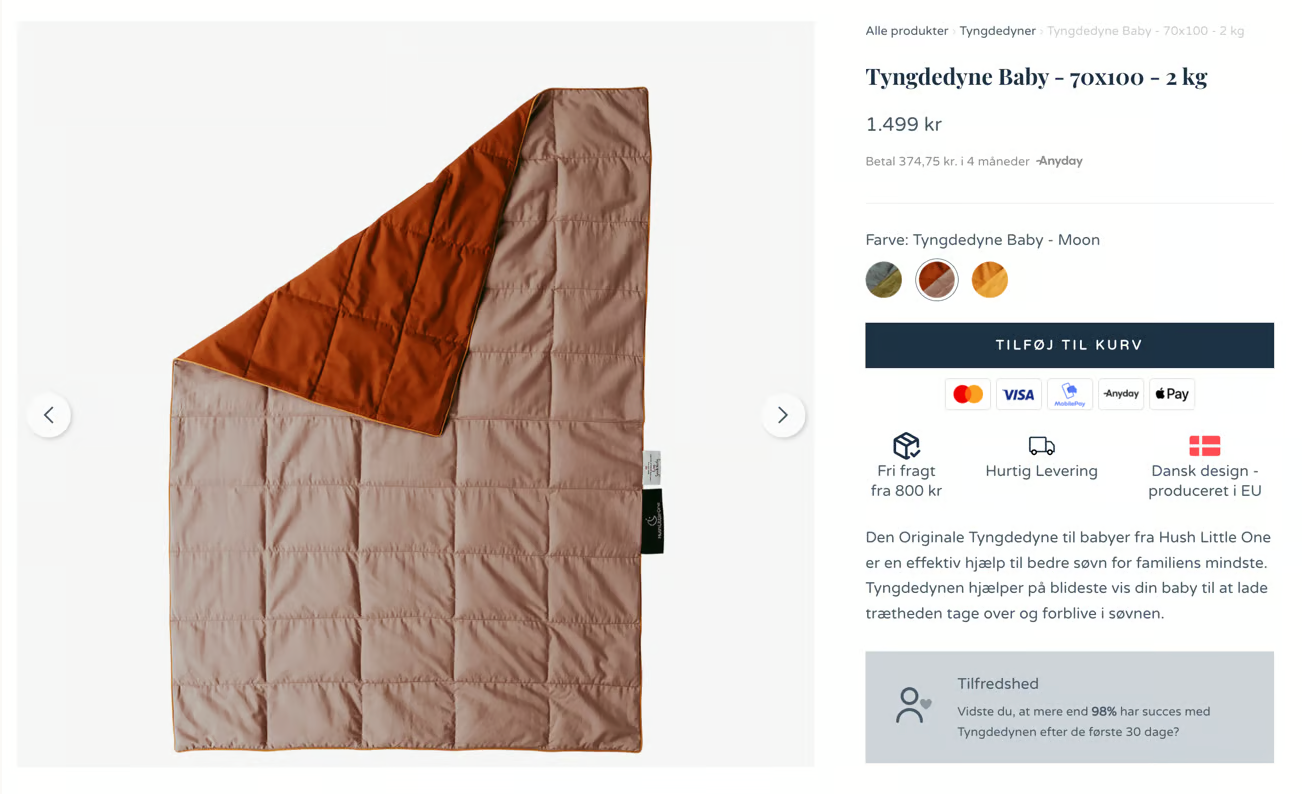Click the satisfaction person-heart icon
Image resolution: width=1302 pixels, height=794 pixels.
click(x=912, y=705)
